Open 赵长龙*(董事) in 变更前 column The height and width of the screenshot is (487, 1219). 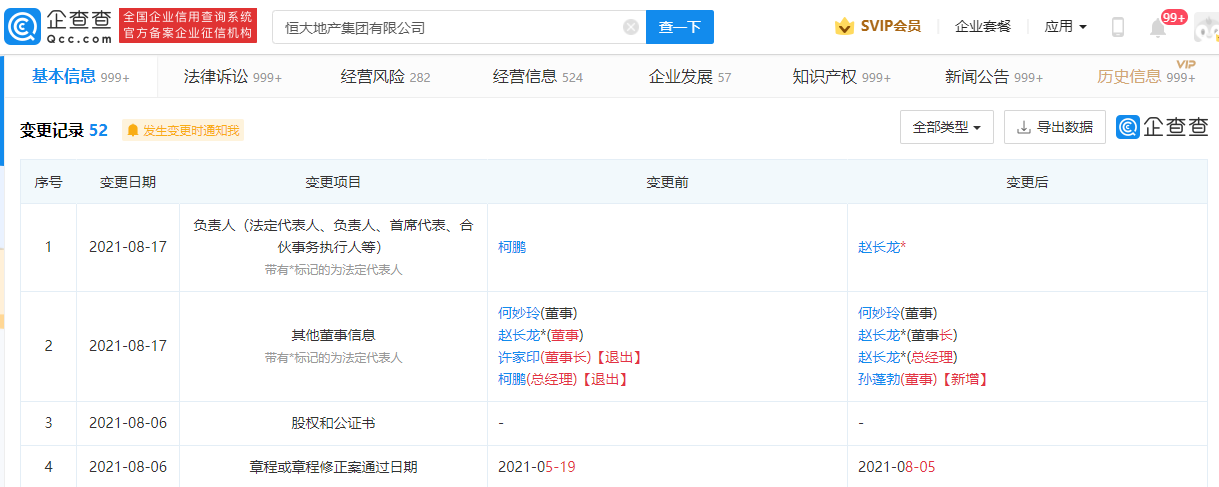(x=541, y=335)
